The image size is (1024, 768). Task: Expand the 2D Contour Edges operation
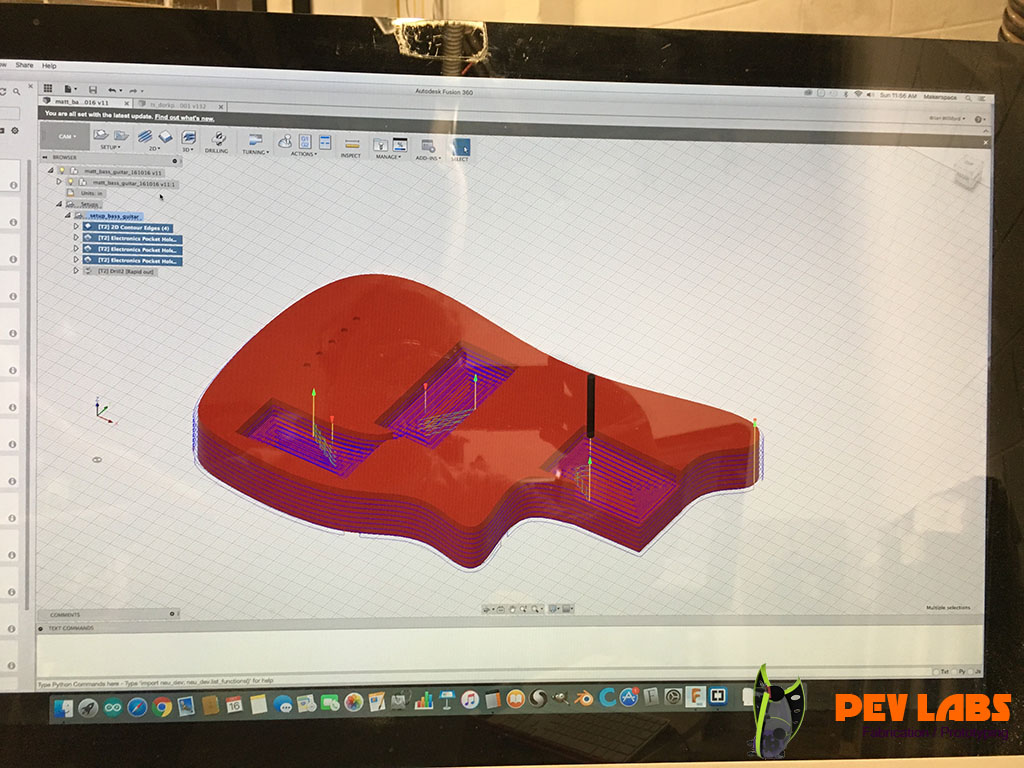(75, 227)
